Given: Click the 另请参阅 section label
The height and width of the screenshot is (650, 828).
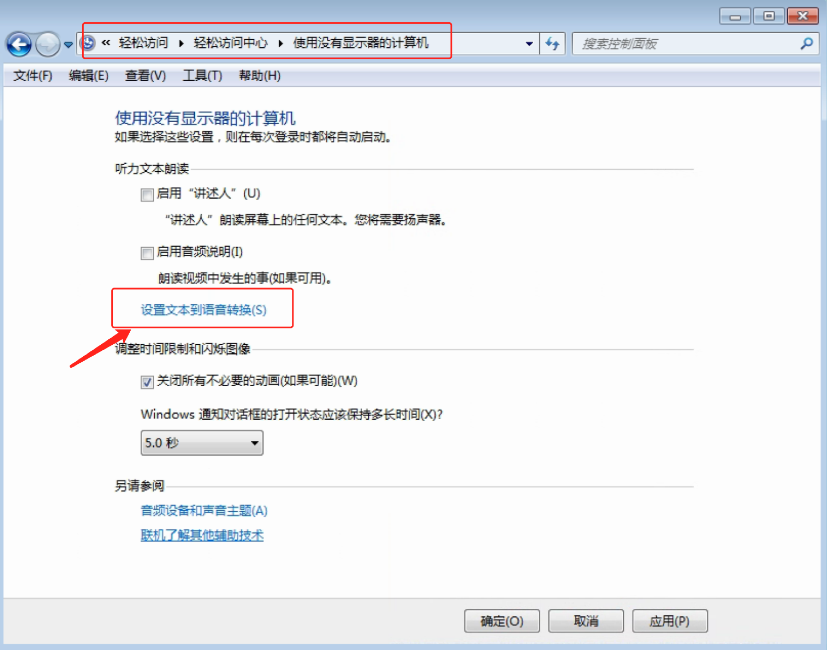Looking at the screenshot, I should [139, 486].
